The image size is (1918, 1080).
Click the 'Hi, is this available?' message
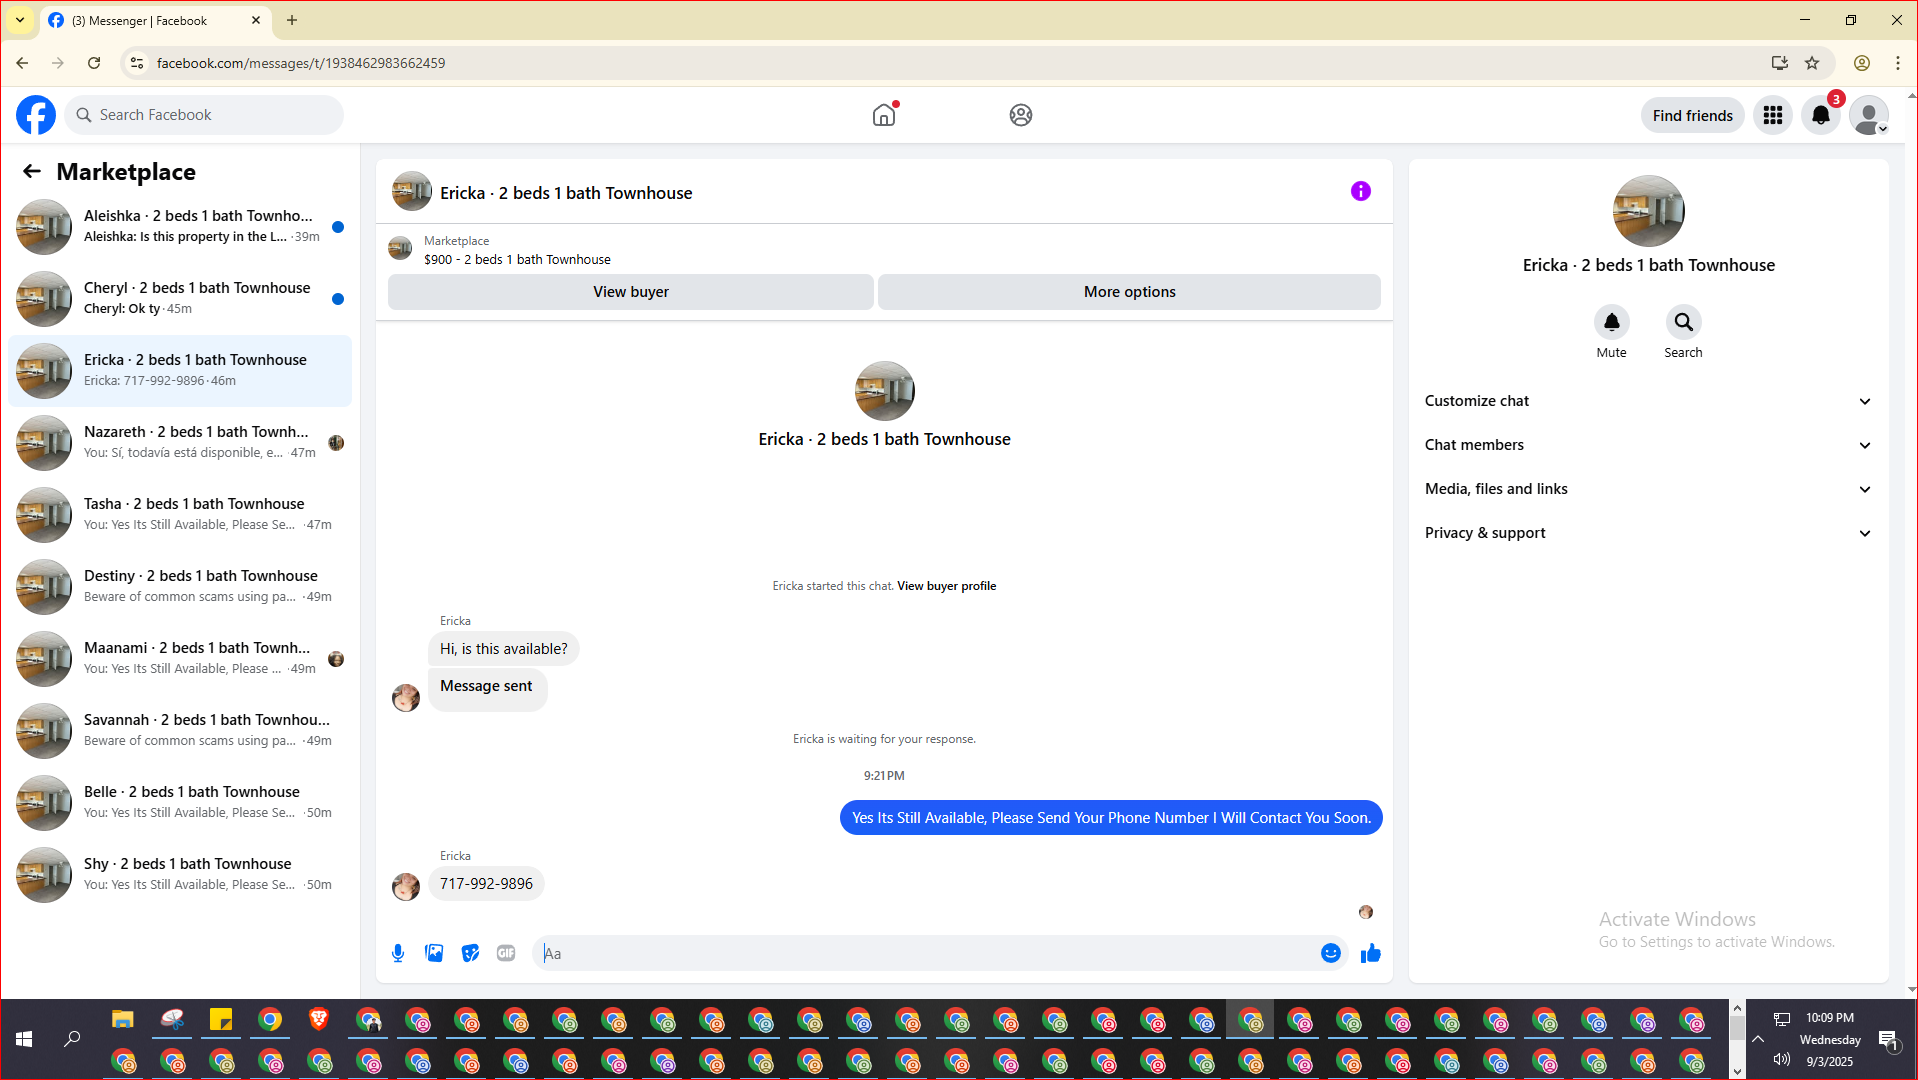[x=504, y=649]
